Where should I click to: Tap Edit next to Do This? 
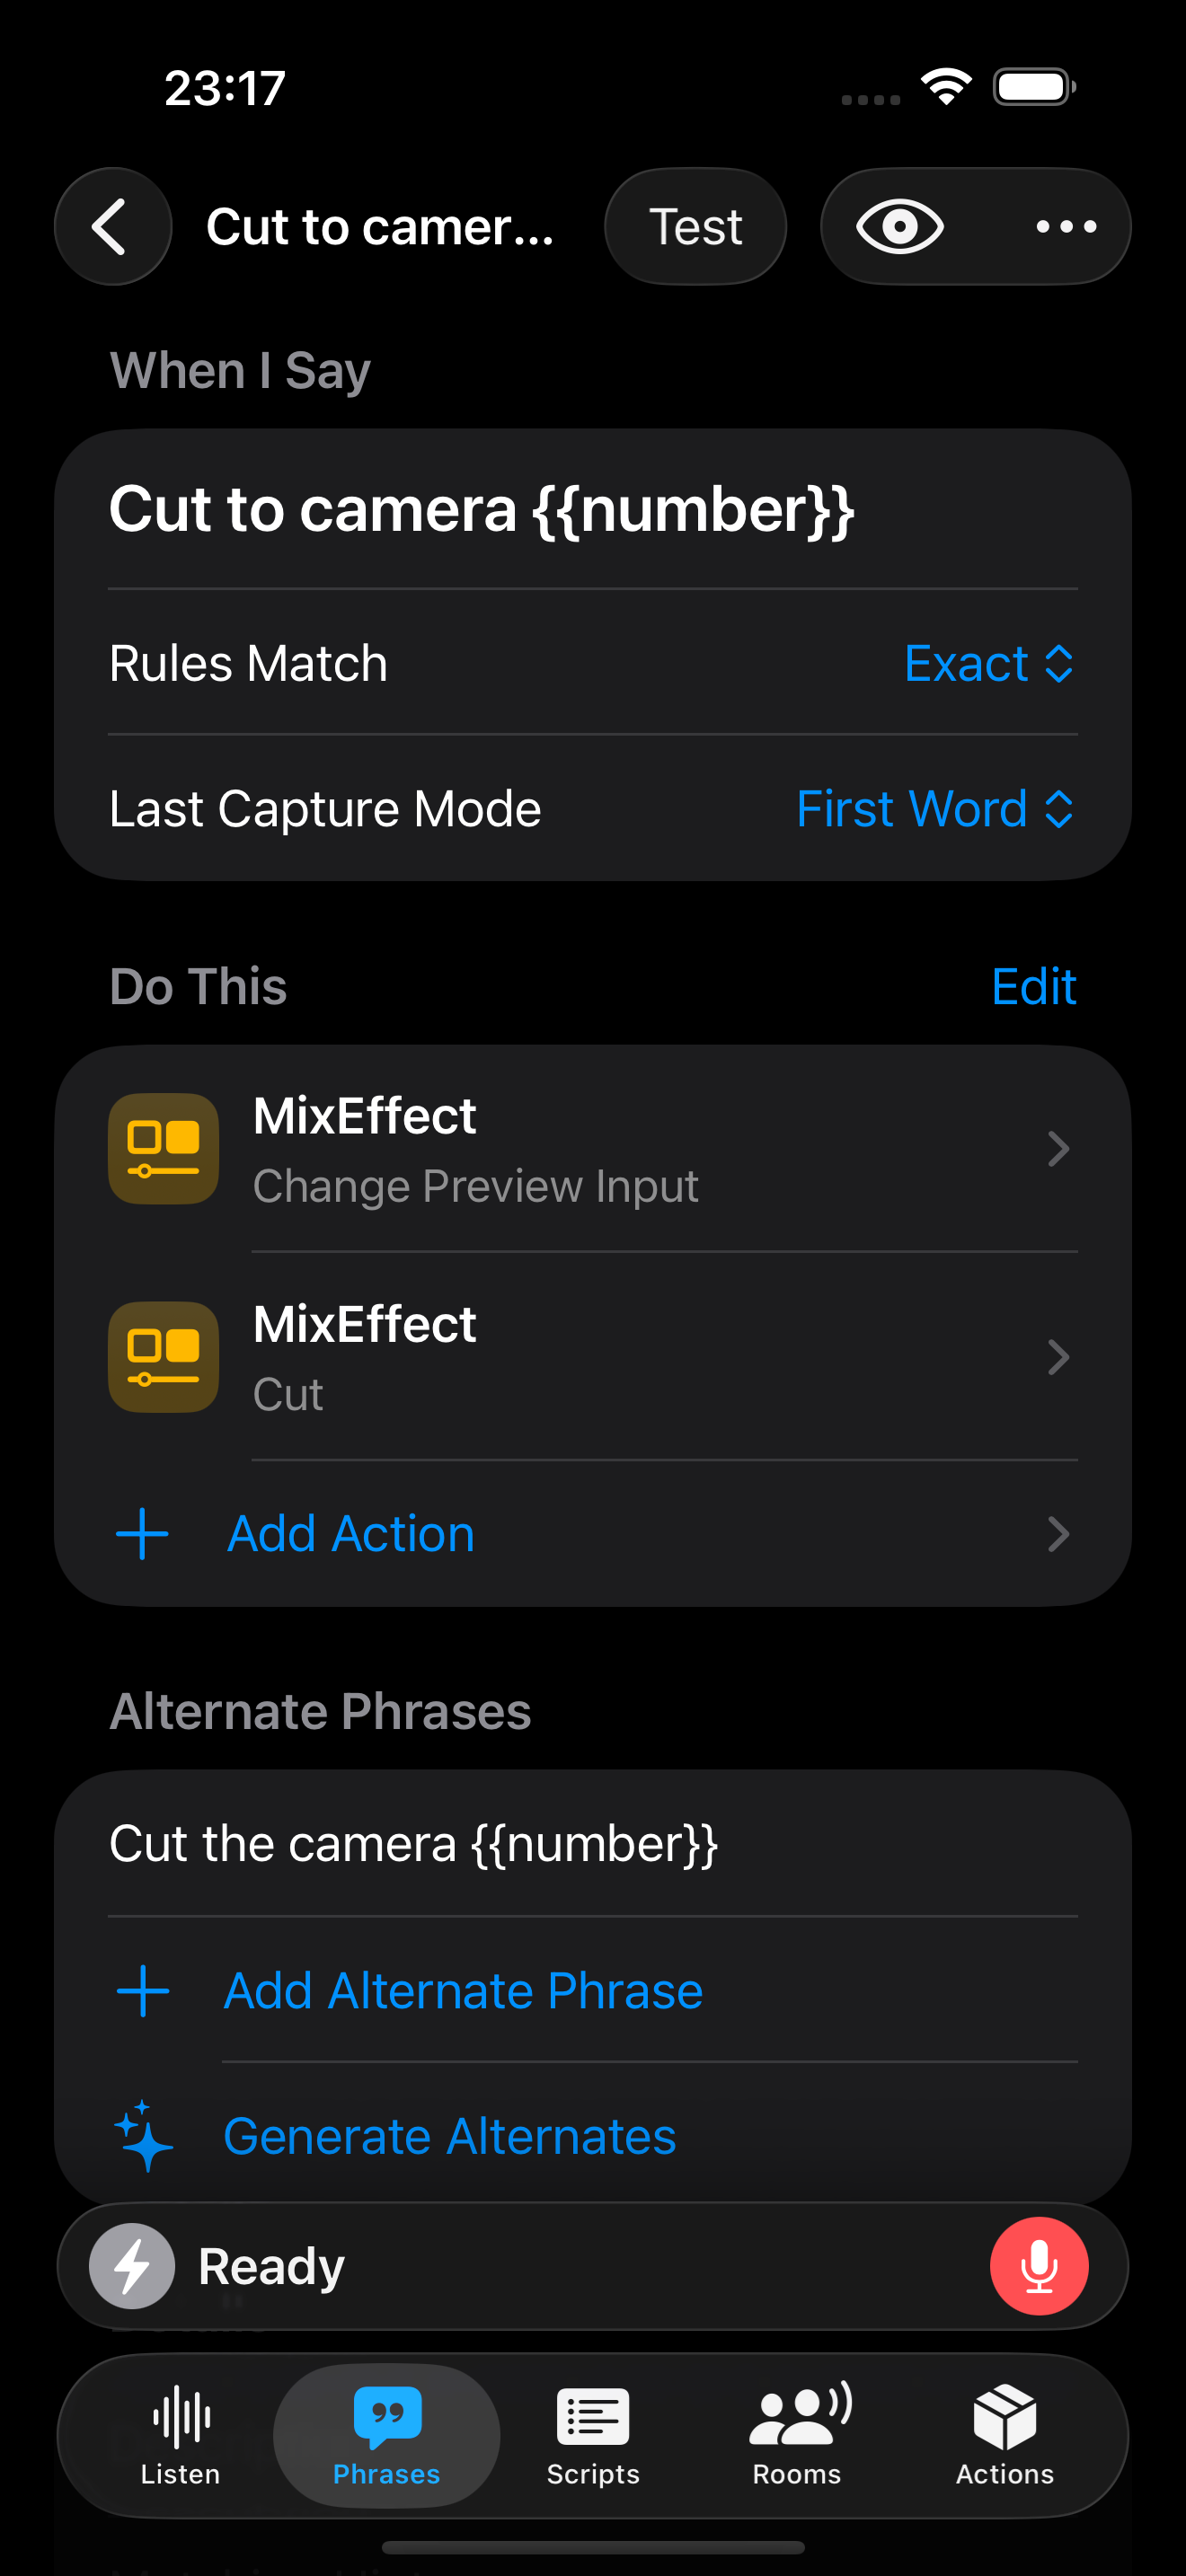click(x=1033, y=987)
